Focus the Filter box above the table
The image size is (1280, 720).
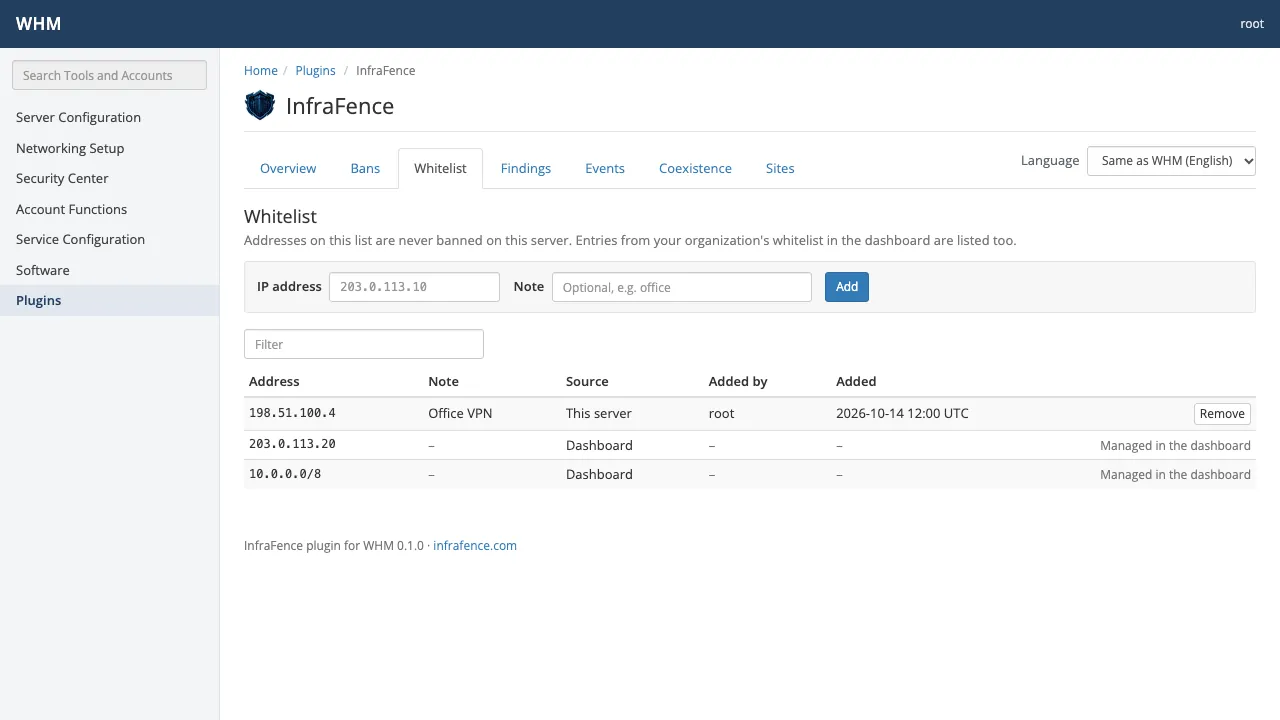[x=364, y=344]
